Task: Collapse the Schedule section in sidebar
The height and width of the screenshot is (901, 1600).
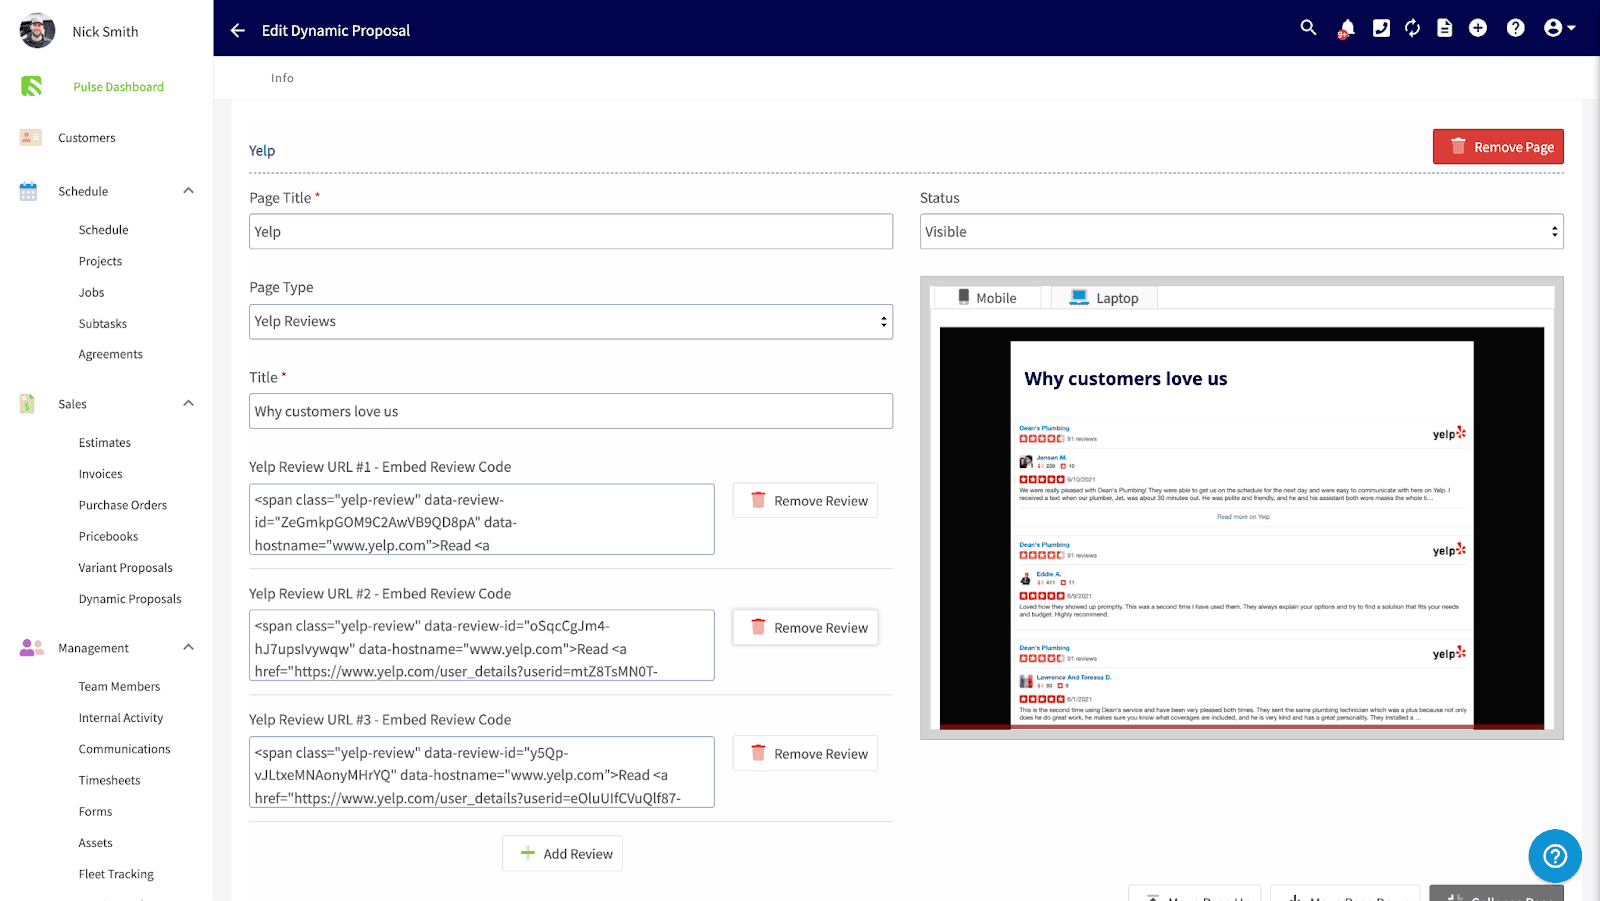Action: [x=188, y=190]
